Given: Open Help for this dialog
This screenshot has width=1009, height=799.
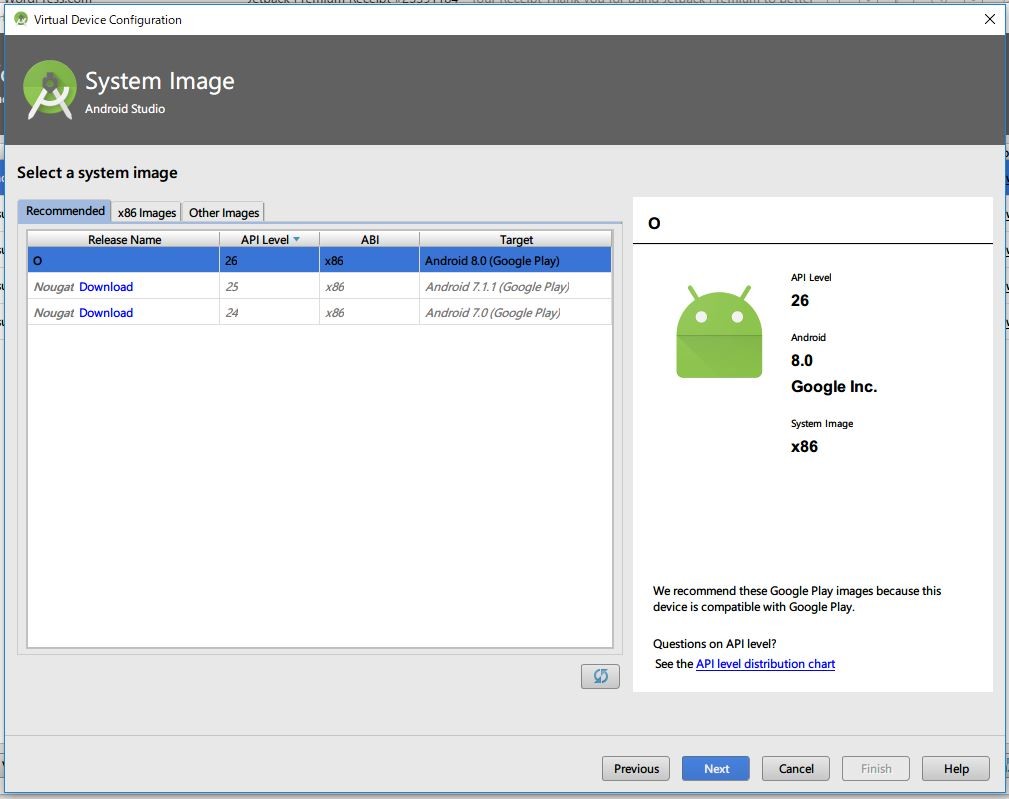Looking at the screenshot, I should coord(956,769).
